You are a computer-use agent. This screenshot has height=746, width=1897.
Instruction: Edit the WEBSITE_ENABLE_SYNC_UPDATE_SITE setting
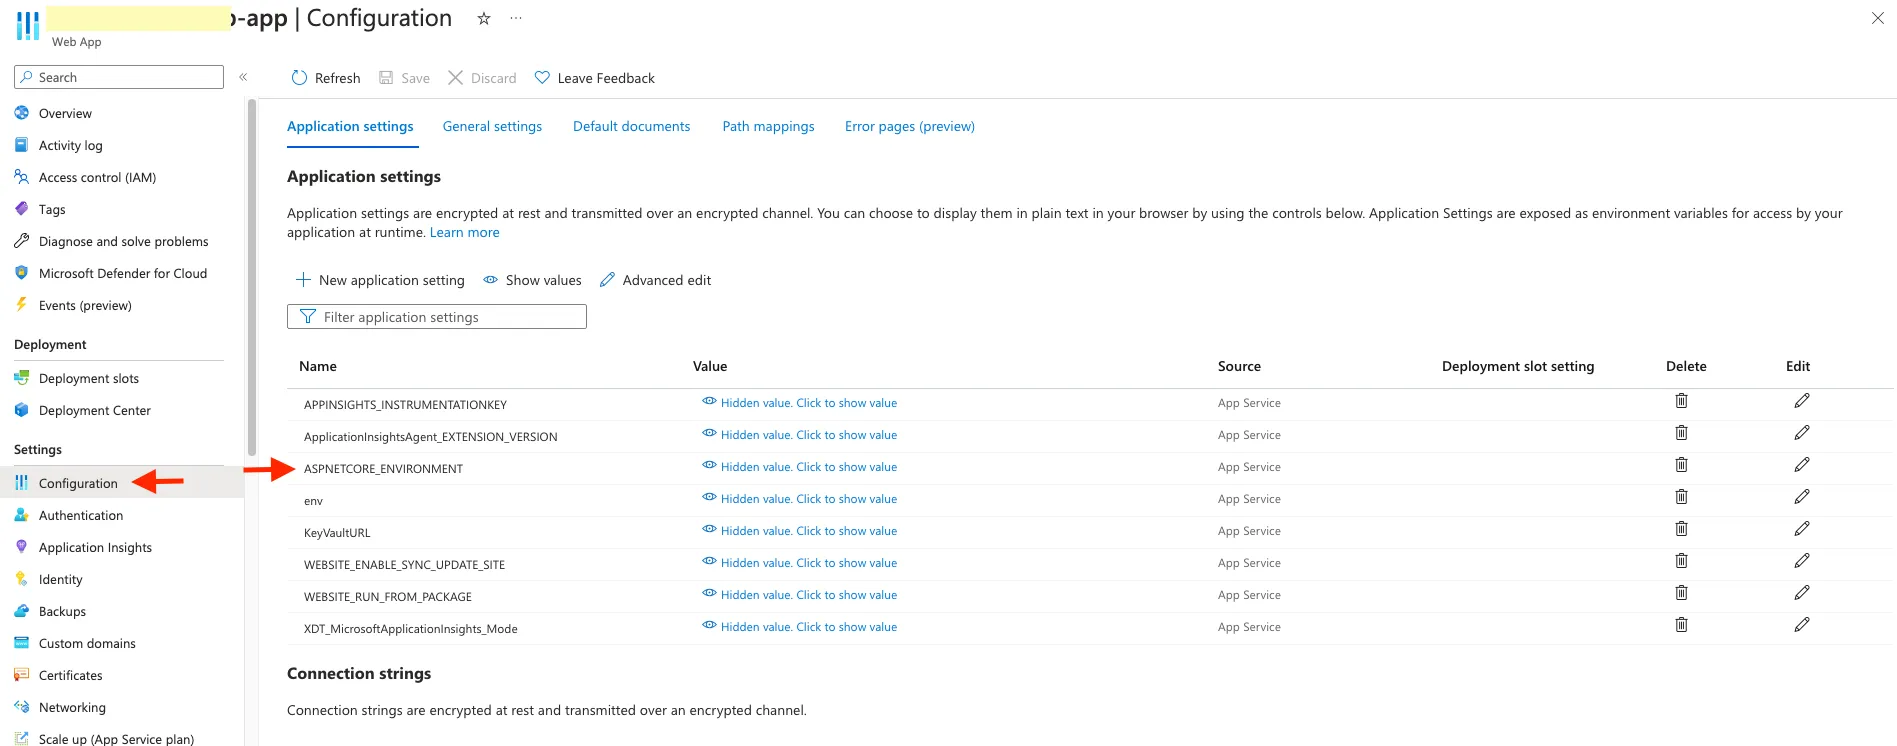click(x=1802, y=561)
